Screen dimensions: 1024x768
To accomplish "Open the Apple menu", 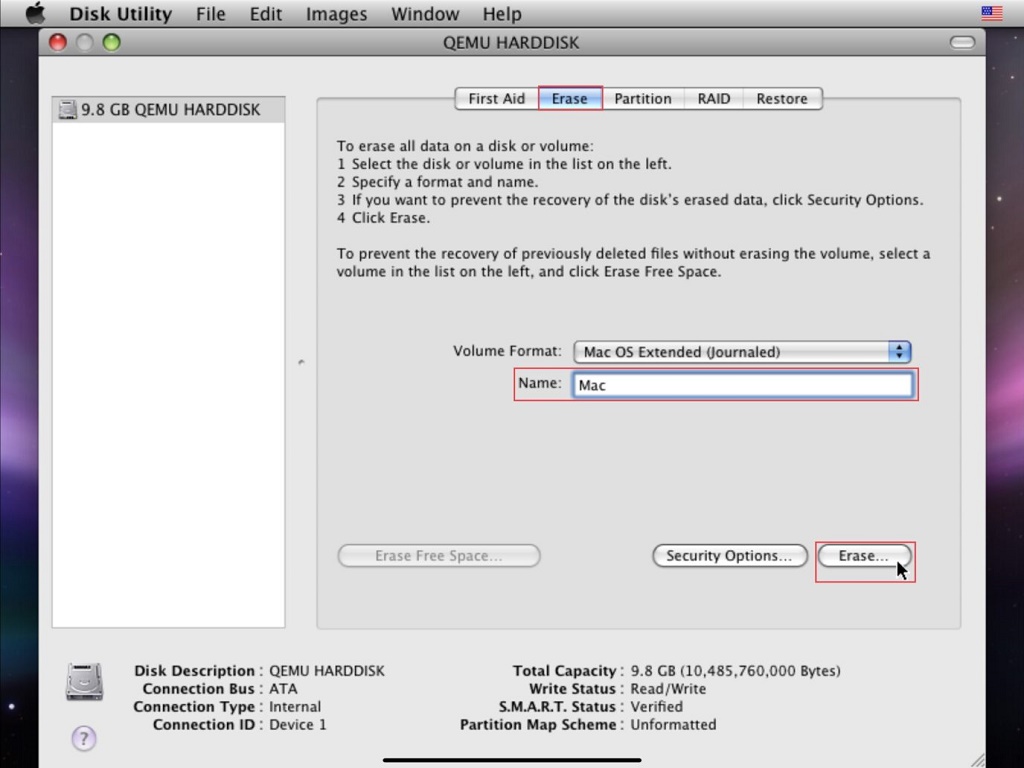I will [35, 13].
